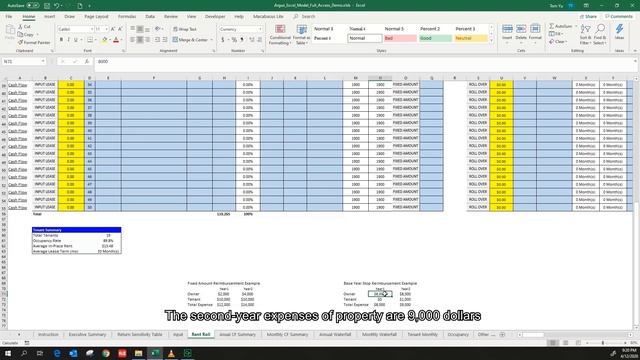Image resolution: width=640 pixels, height=360 pixels.
Task: Open the Annual Waterfall sheet tab
Action: point(335,334)
